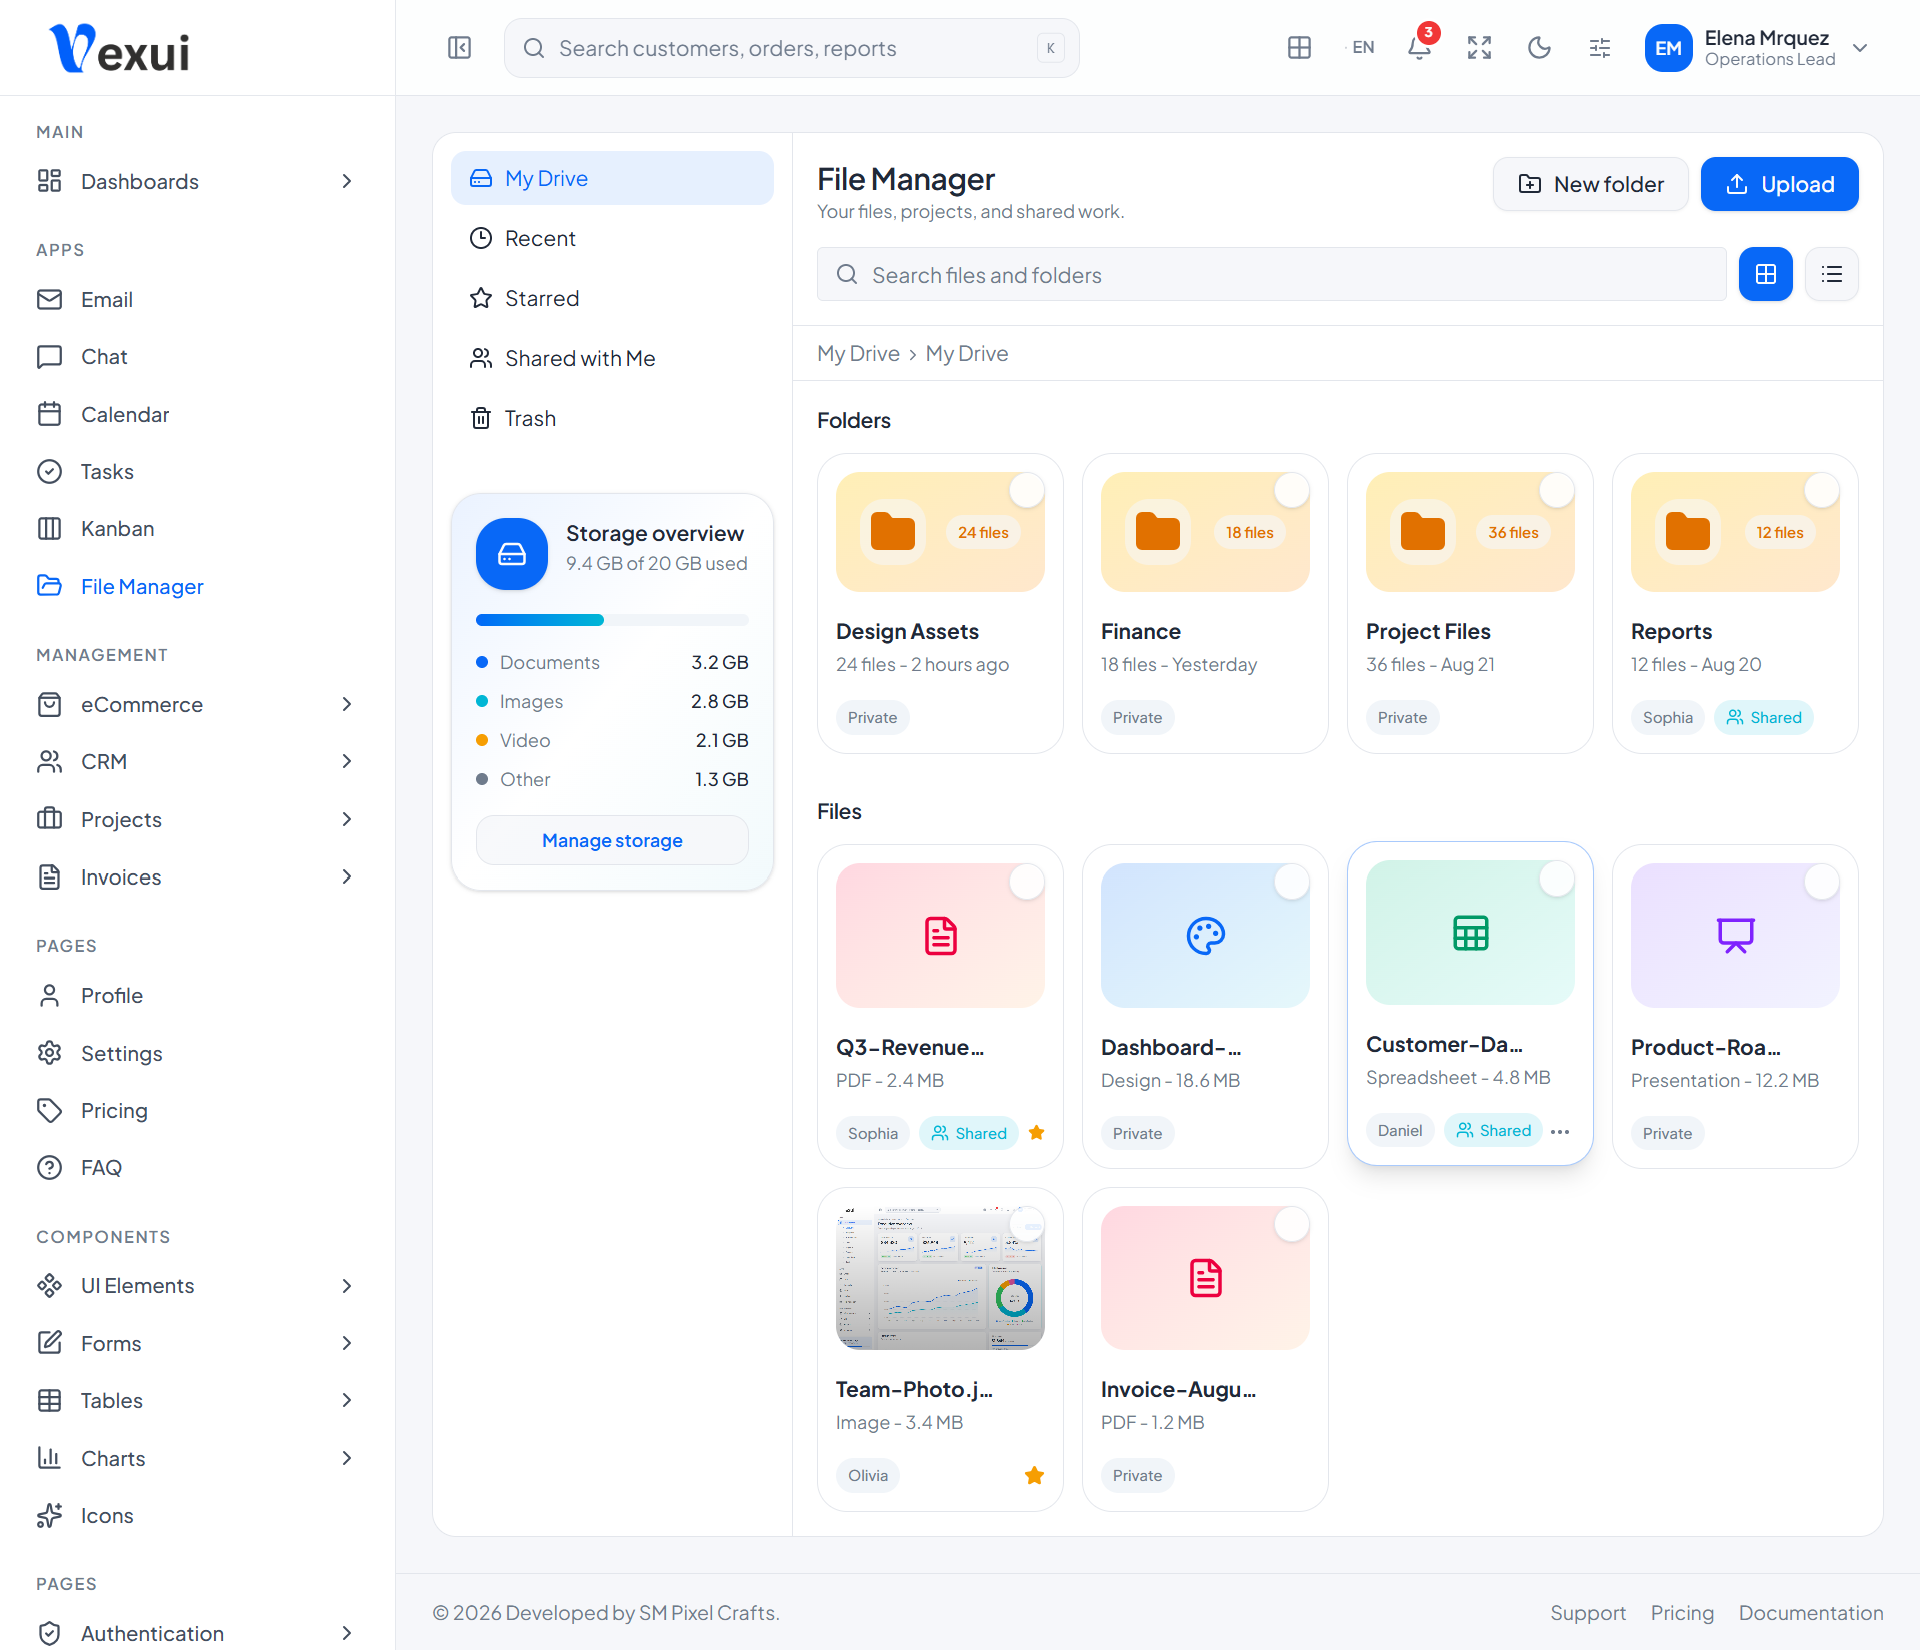Click the Documents blue legend dot
Viewport: 1920px width, 1650px height.
[482, 662]
